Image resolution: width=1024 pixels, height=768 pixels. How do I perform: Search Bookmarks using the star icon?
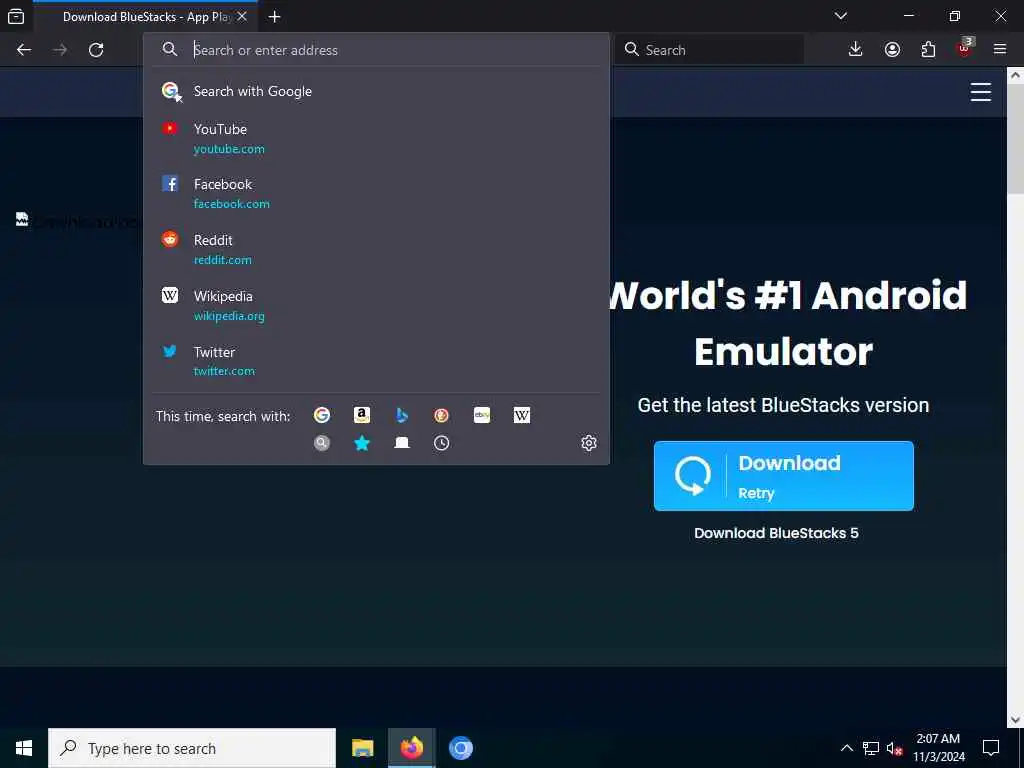[362, 443]
